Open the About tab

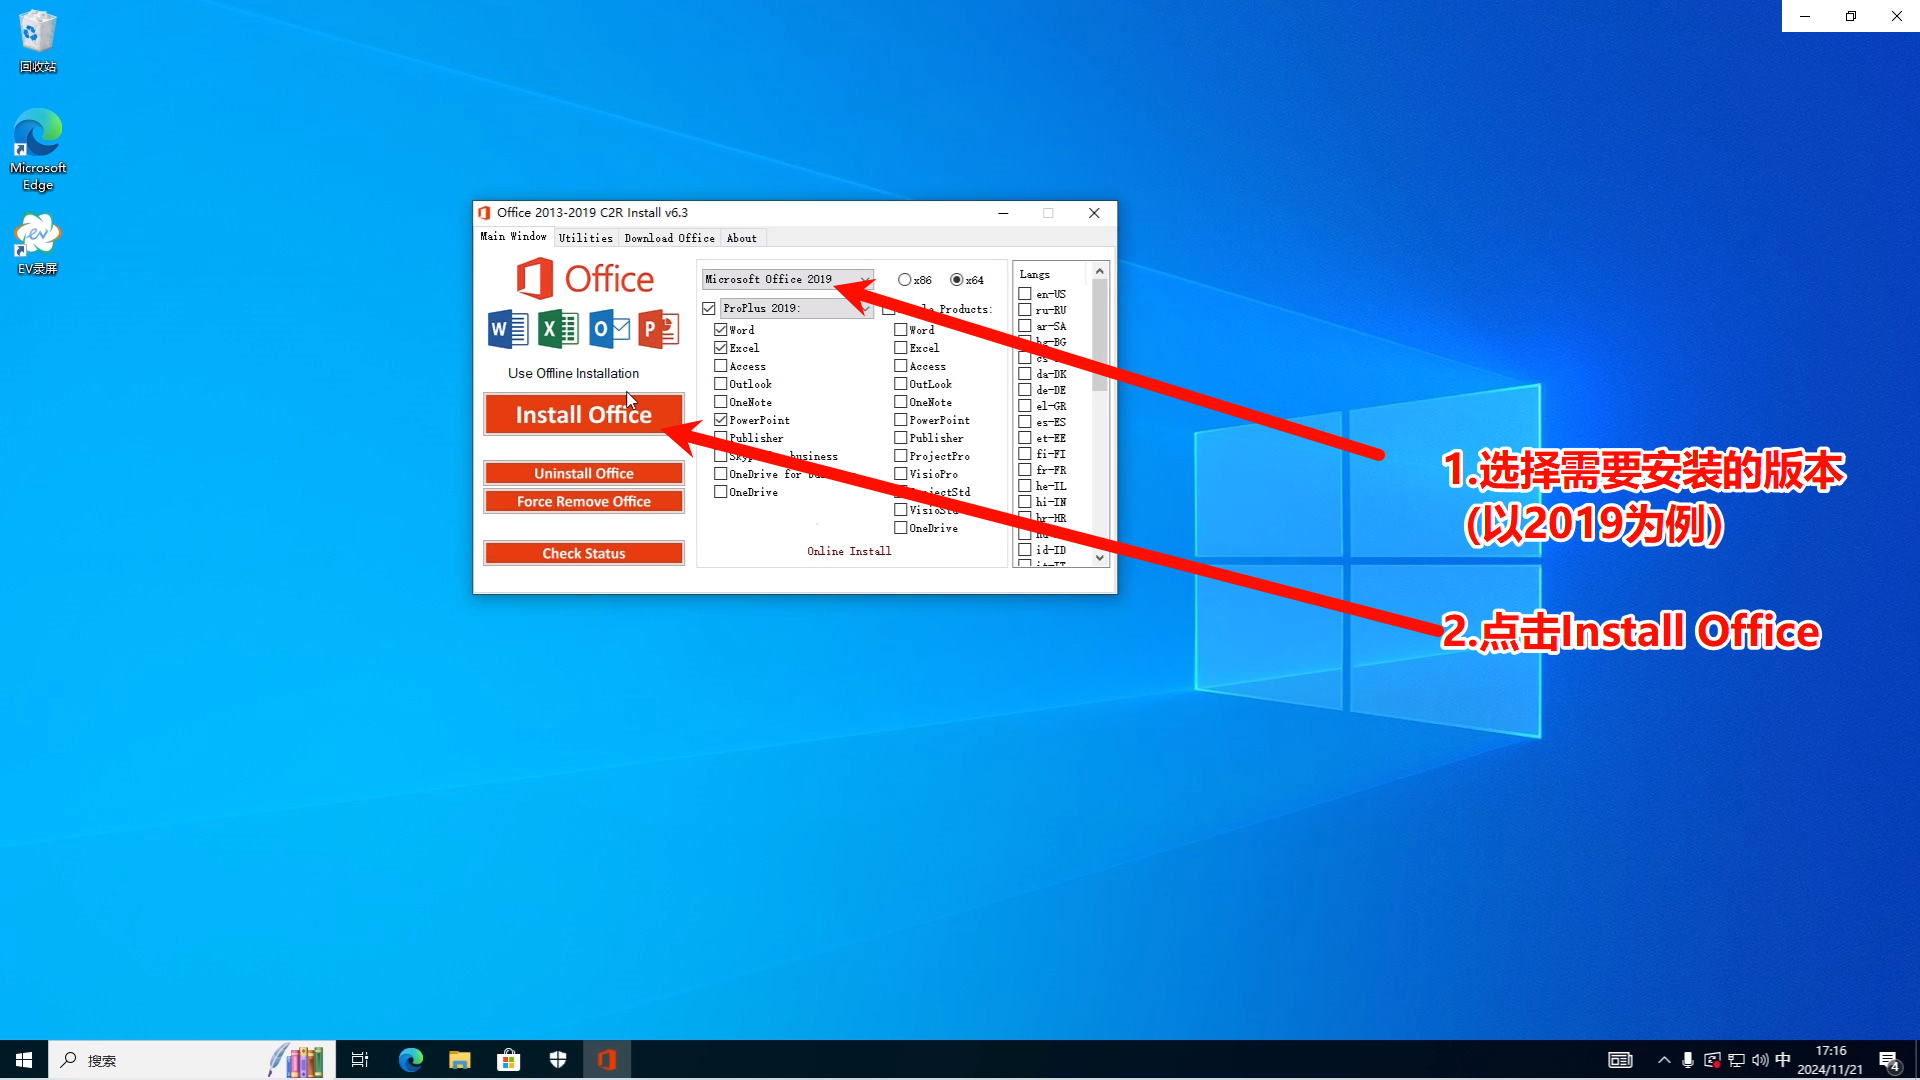(x=741, y=238)
